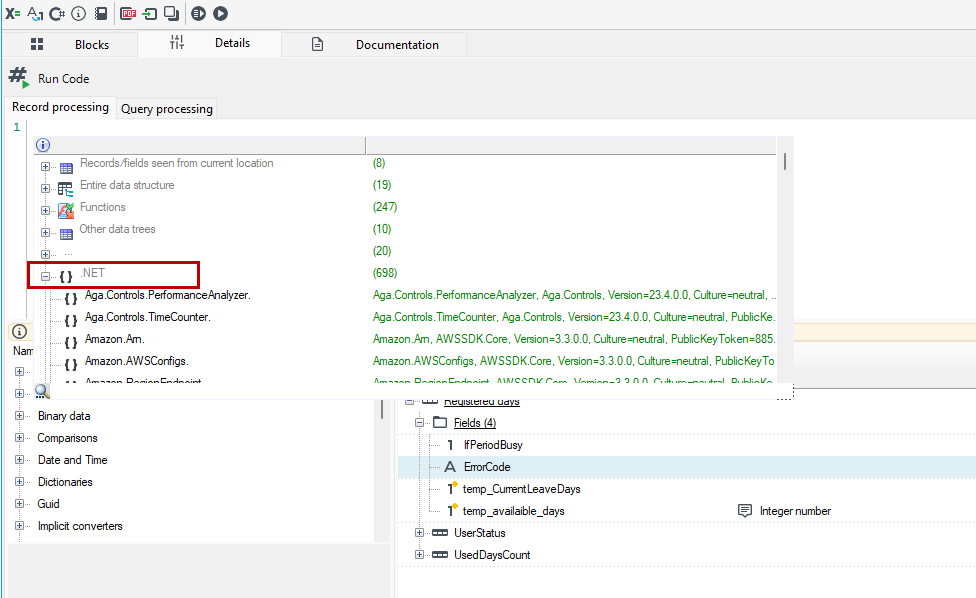Collapse the Fields (4) folder
This screenshot has height=598, width=976.
pyautogui.click(x=420, y=423)
